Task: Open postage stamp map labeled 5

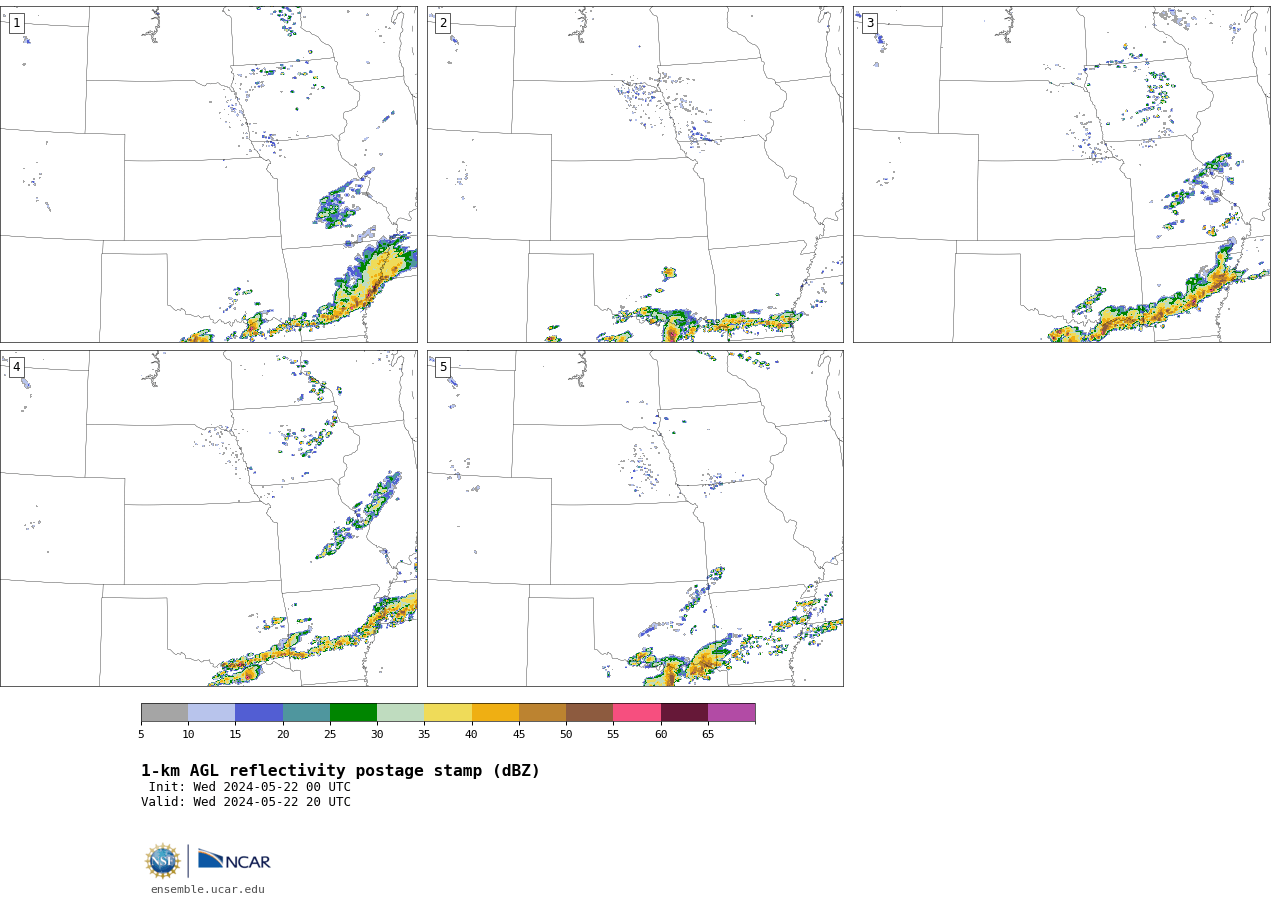Action: point(635,518)
